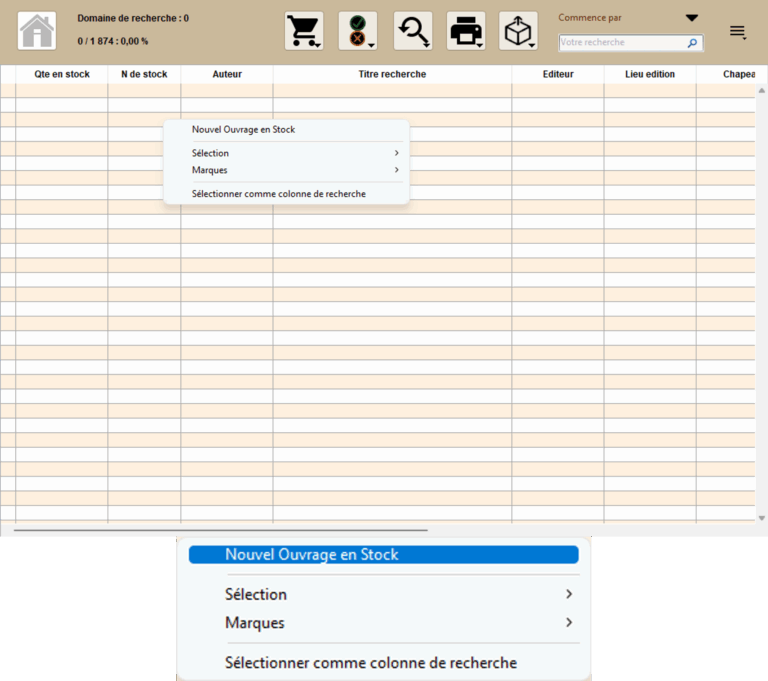The height and width of the screenshot is (681, 768).
Task: Expand the 'Commence par' dropdown arrow
Action: [691, 18]
